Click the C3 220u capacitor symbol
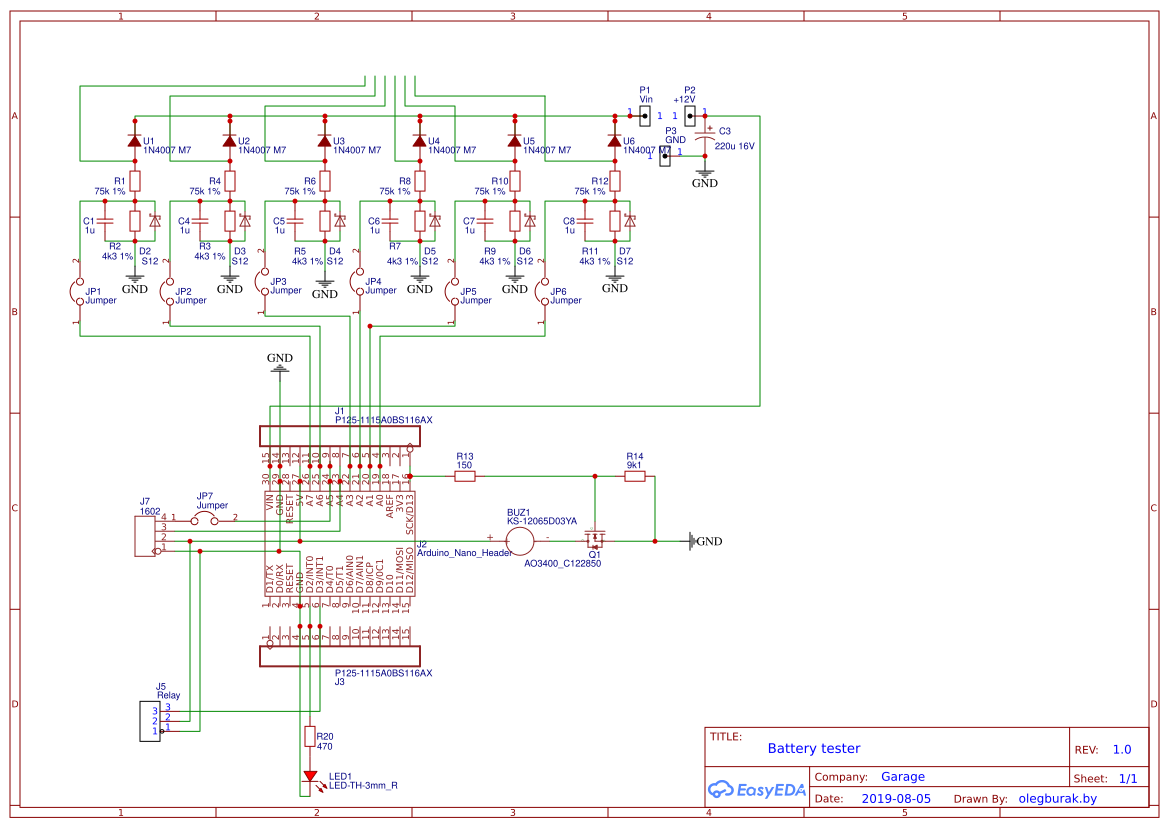The image size is (1169, 828). (705, 143)
